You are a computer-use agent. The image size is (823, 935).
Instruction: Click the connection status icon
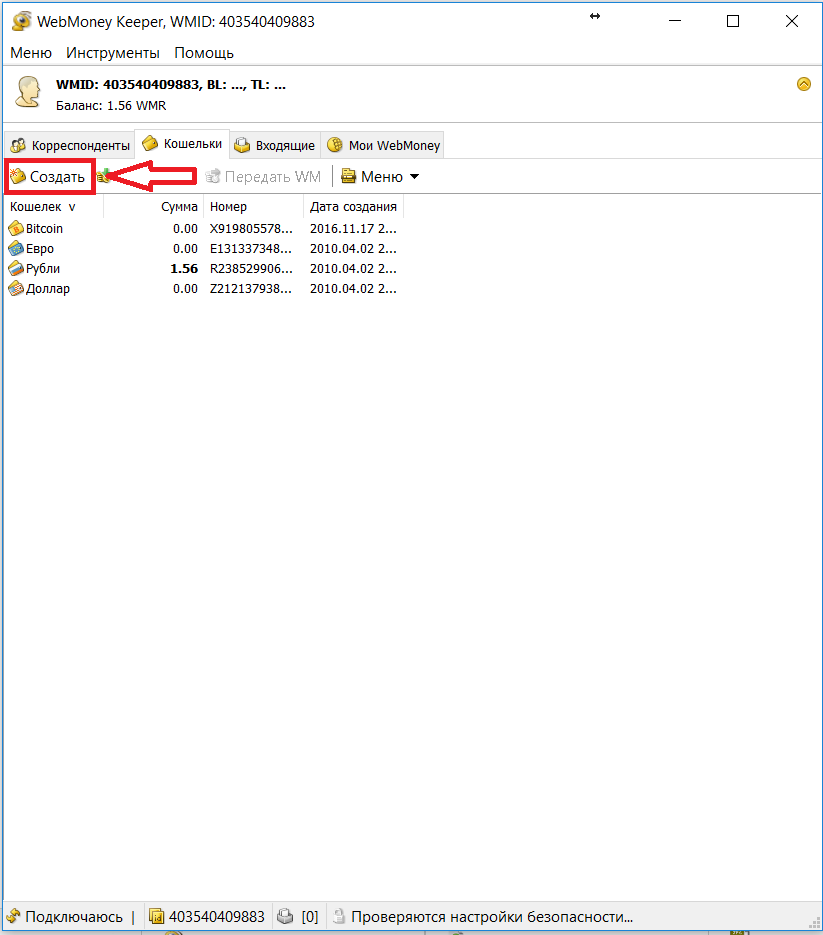14,916
